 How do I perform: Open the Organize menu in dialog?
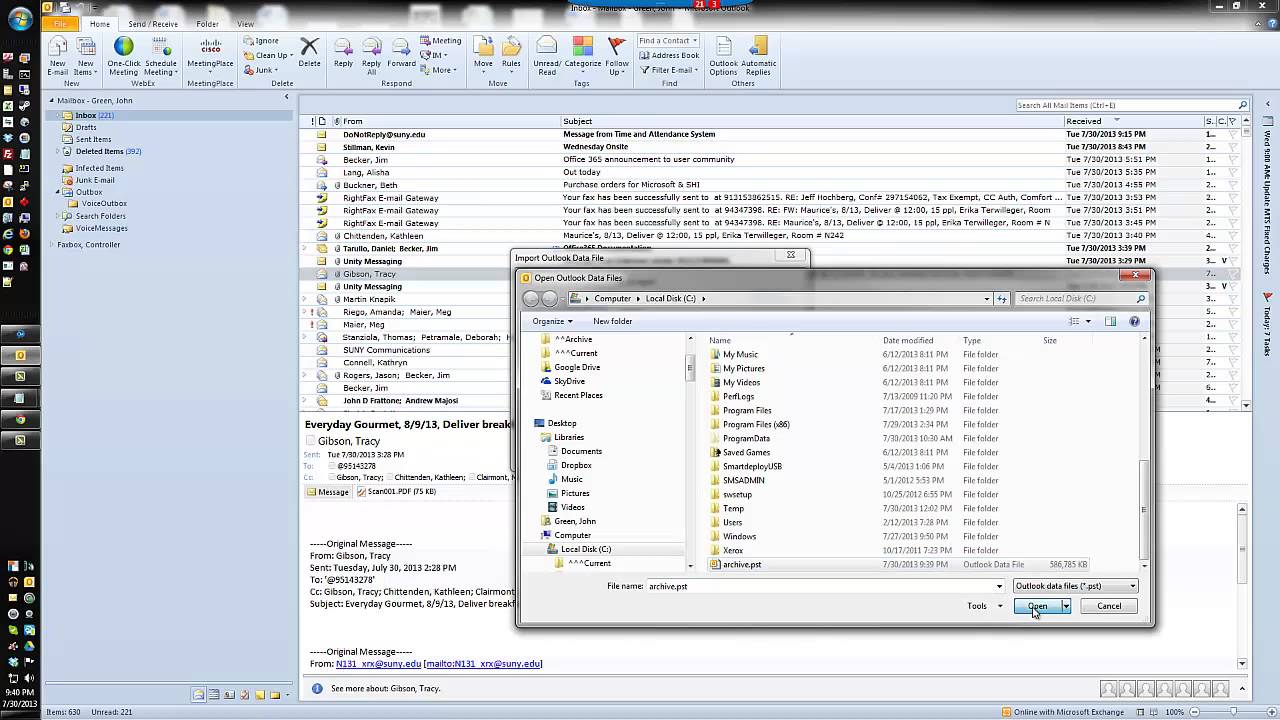[552, 321]
